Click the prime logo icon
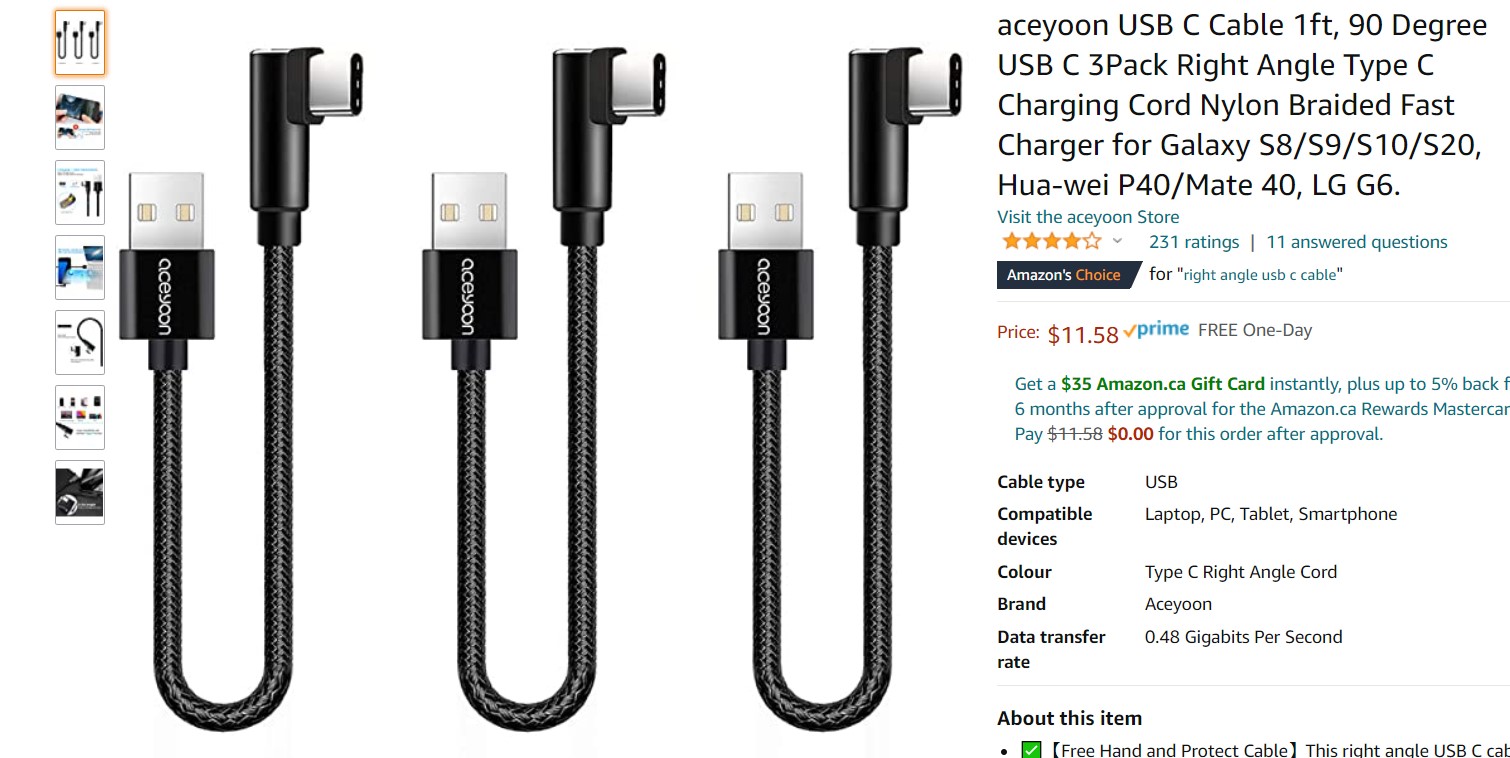This screenshot has height=758, width=1510. click(x=1156, y=330)
